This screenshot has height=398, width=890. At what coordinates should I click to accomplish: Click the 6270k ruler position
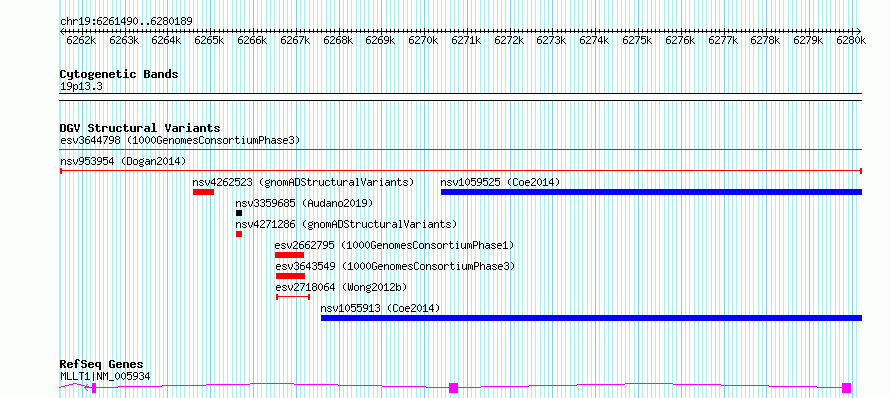pyautogui.click(x=423, y=40)
